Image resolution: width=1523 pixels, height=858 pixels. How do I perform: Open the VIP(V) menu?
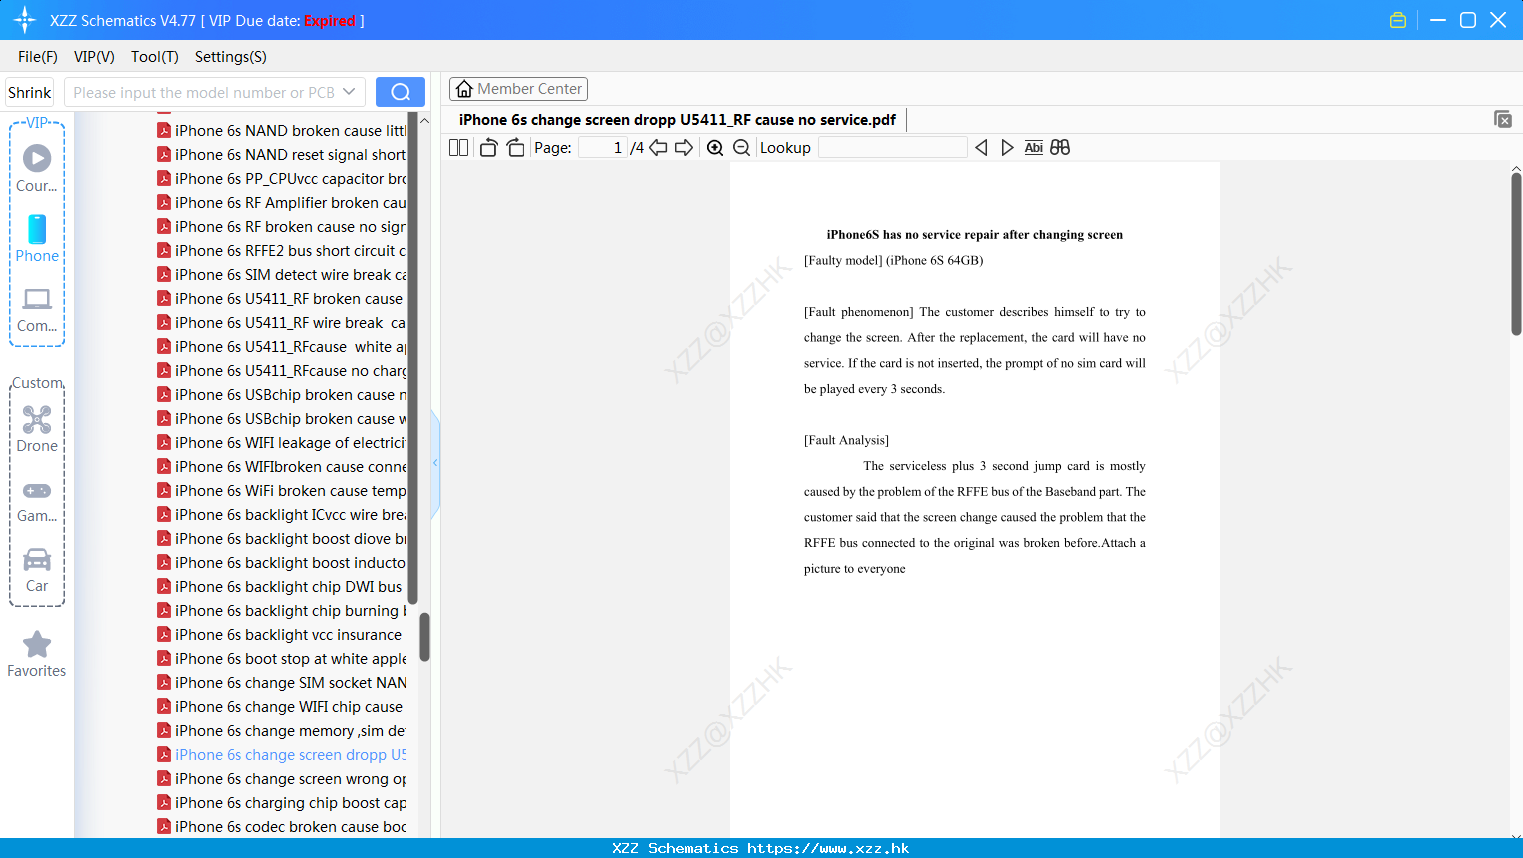point(94,57)
